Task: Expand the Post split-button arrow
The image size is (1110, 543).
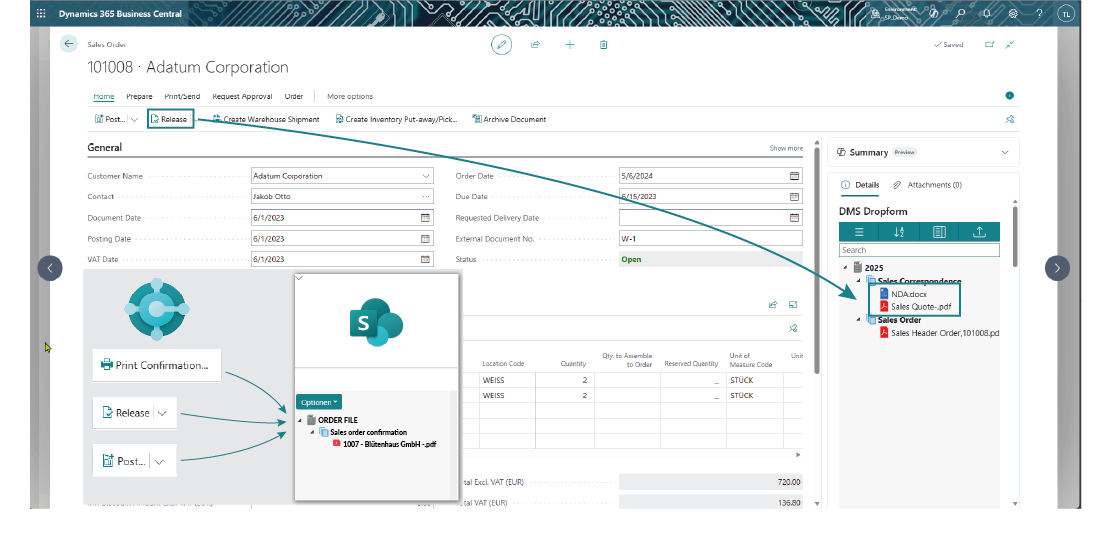Action: [x=134, y=119]
